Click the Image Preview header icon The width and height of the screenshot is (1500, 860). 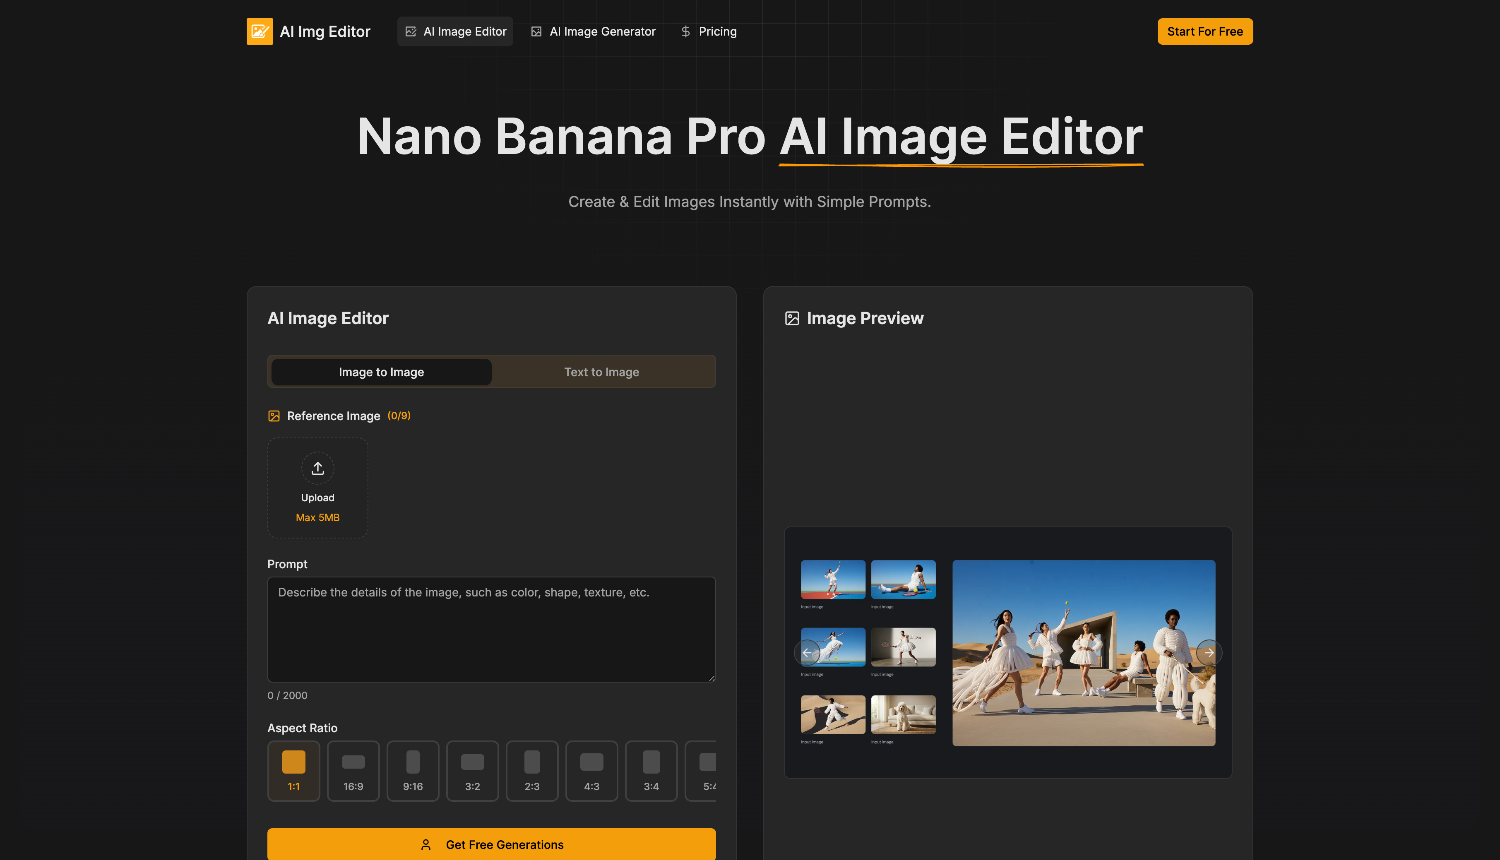(x=792, y=318)
